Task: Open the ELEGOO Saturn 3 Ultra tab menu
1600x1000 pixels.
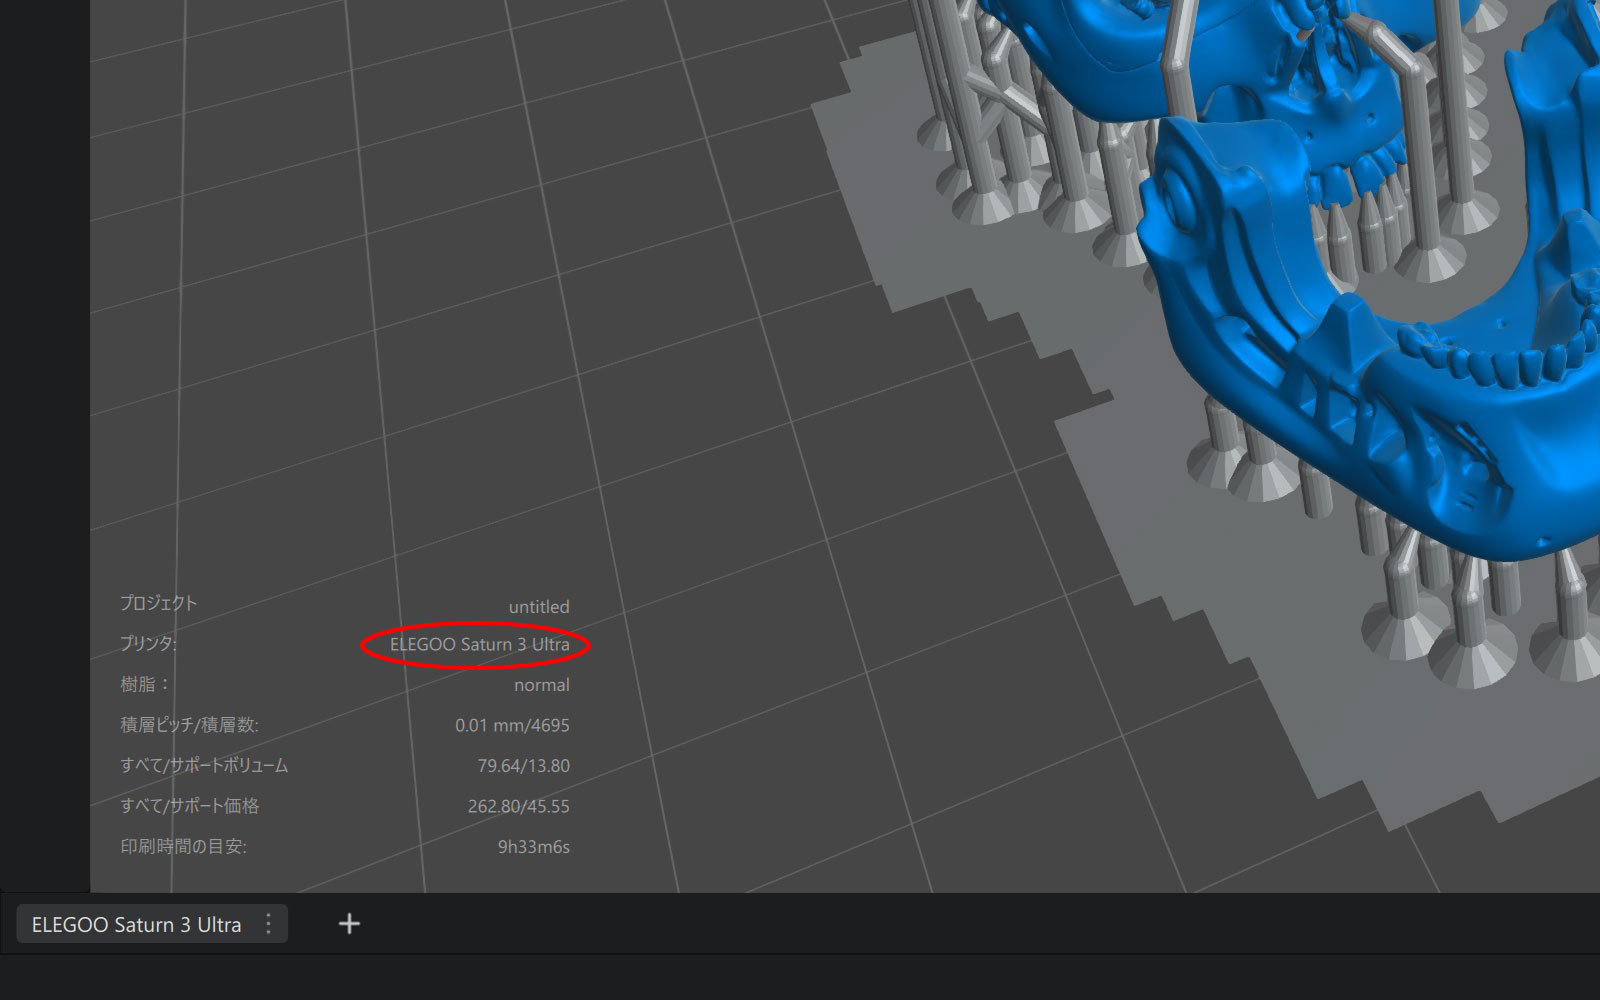Action: click(x=268, y=924)
